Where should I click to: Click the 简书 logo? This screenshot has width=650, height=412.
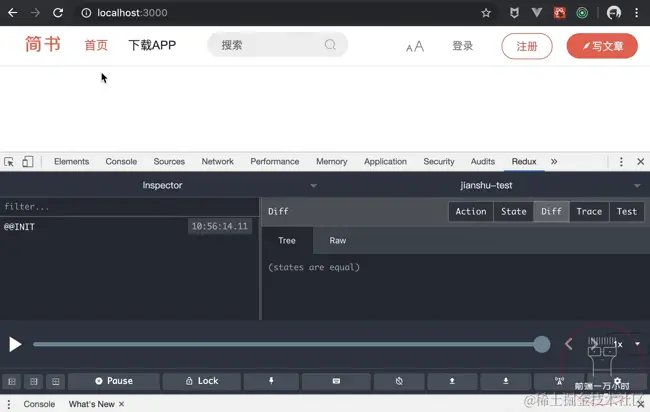43,44
